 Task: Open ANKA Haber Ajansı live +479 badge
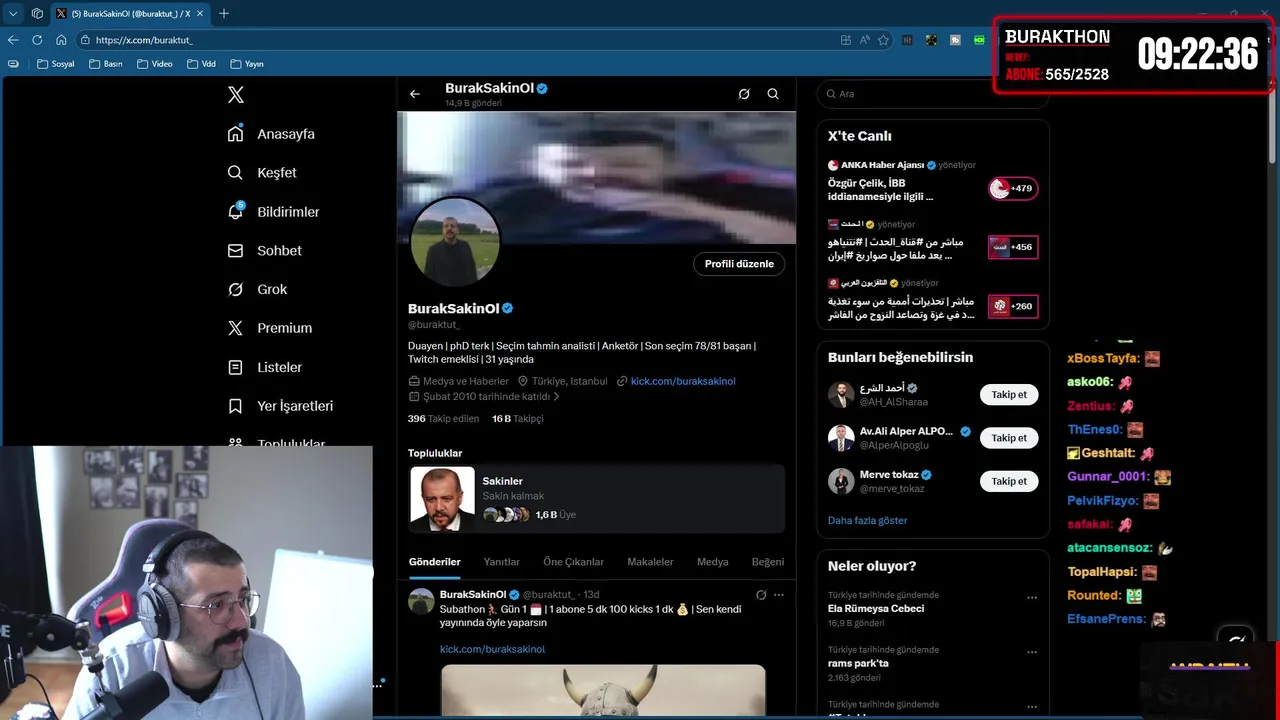(1013, 189)
